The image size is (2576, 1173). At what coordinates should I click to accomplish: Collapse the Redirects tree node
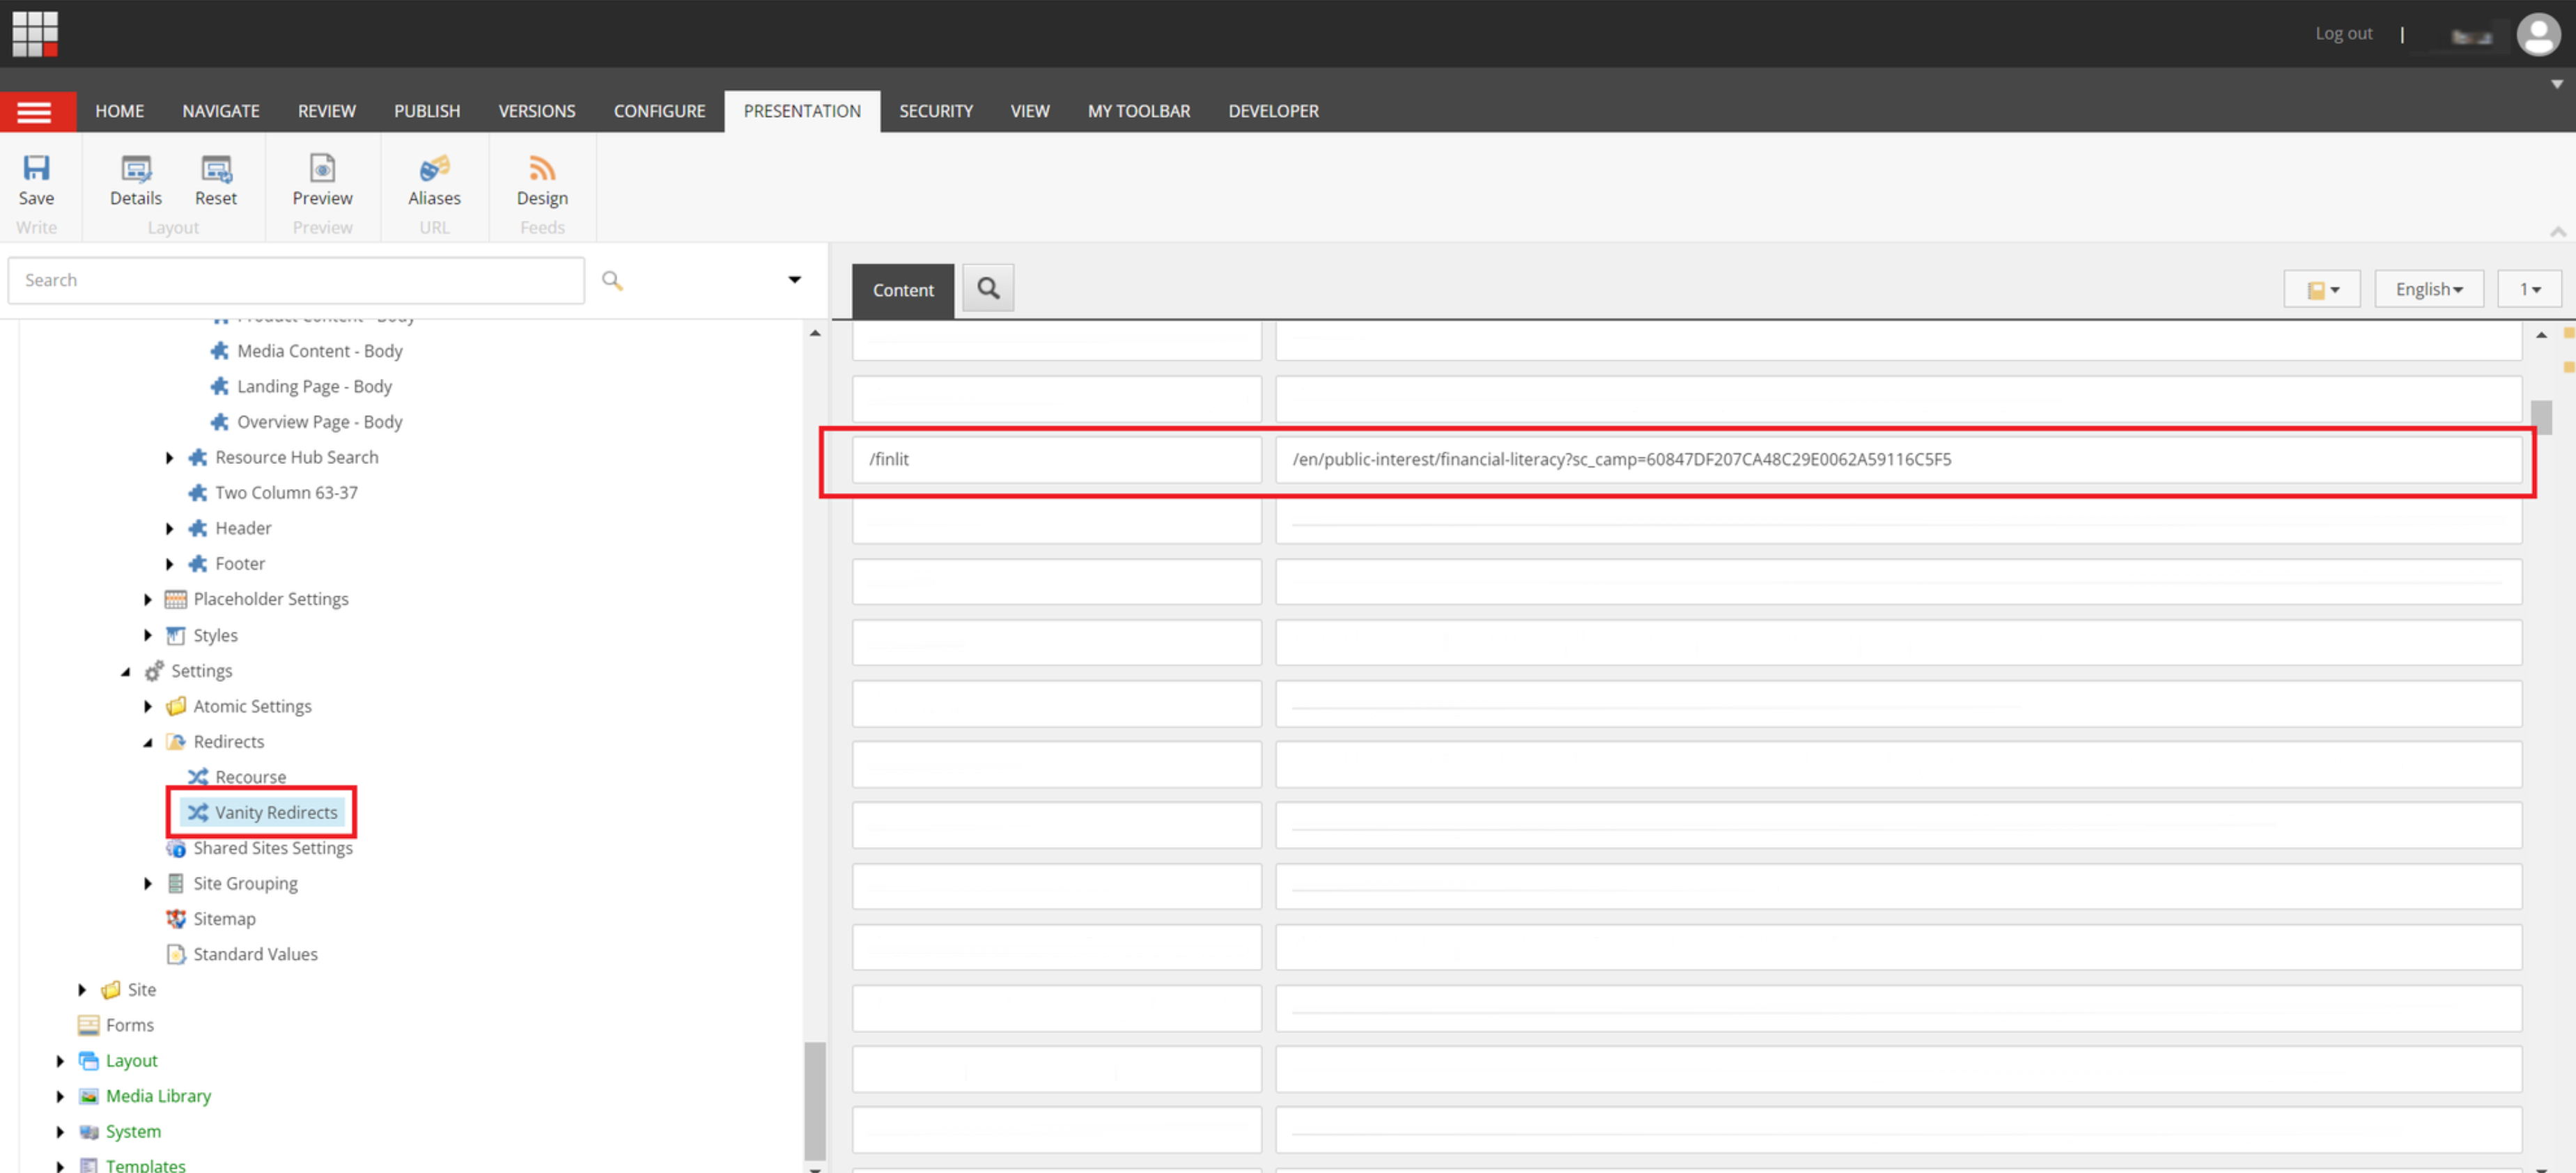coord(148,741)
